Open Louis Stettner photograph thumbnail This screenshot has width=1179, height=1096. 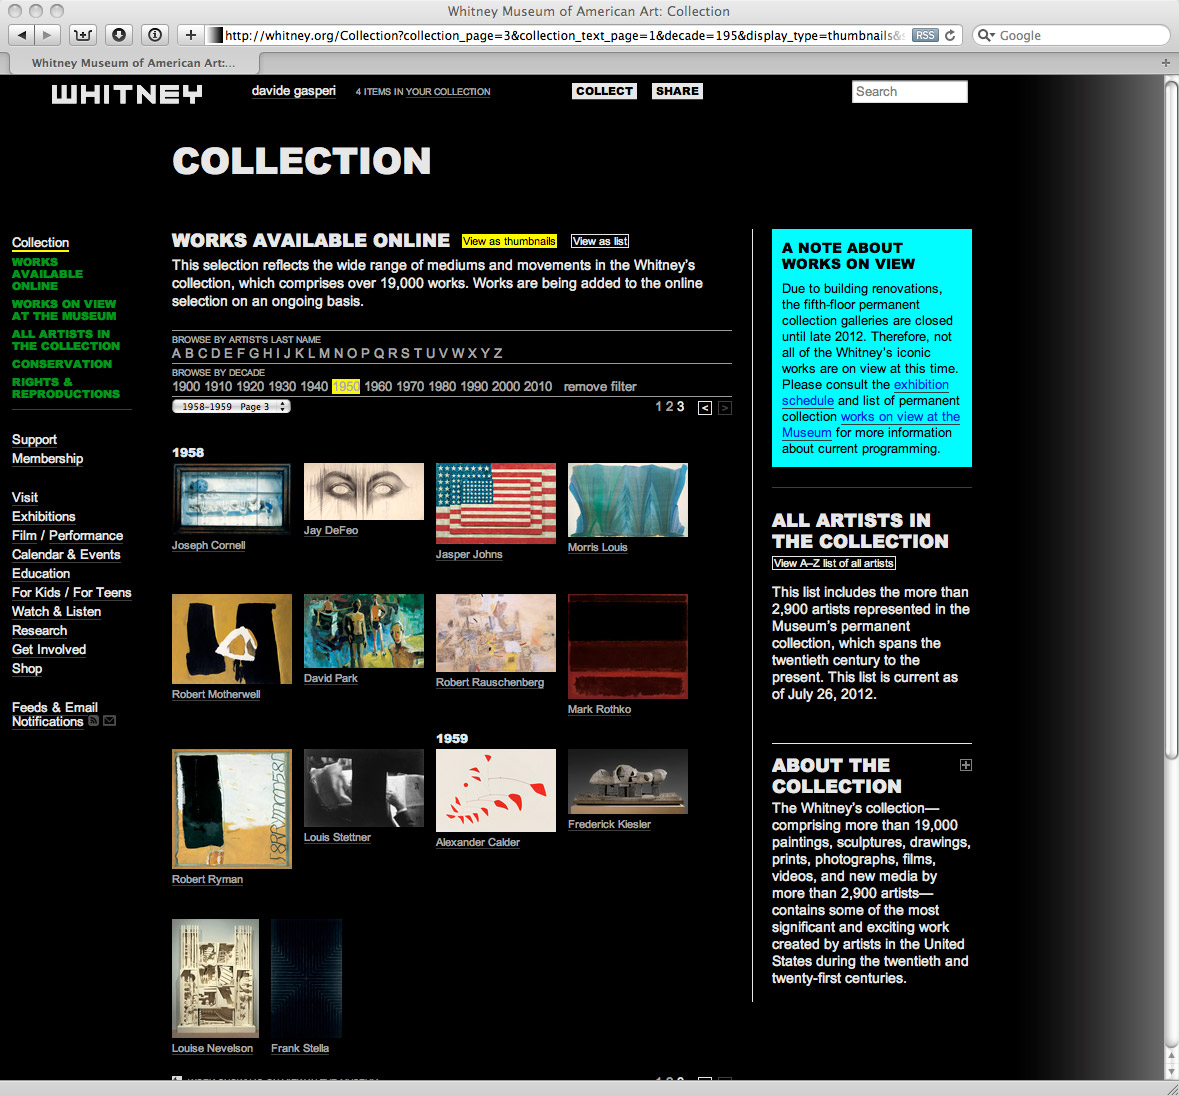click(364, 788)
